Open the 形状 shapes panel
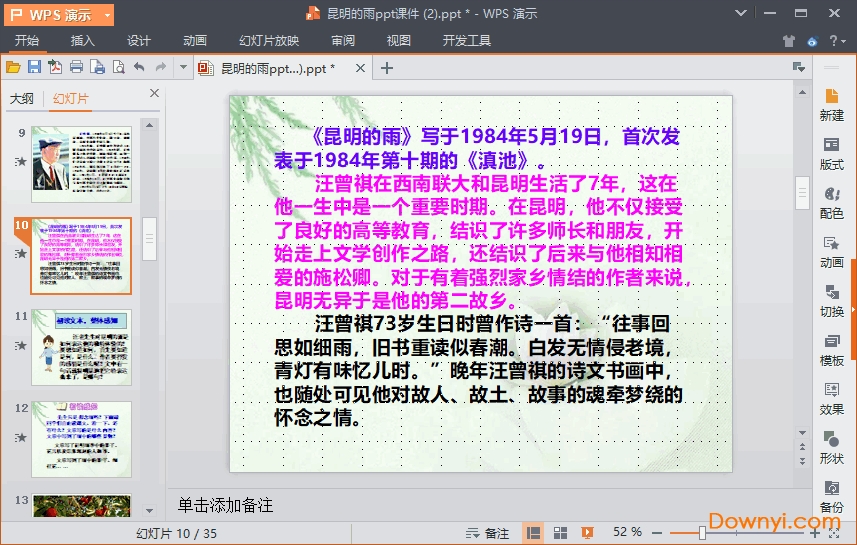The height and width of the screenshot is (545, 857). tap(831, 446)
